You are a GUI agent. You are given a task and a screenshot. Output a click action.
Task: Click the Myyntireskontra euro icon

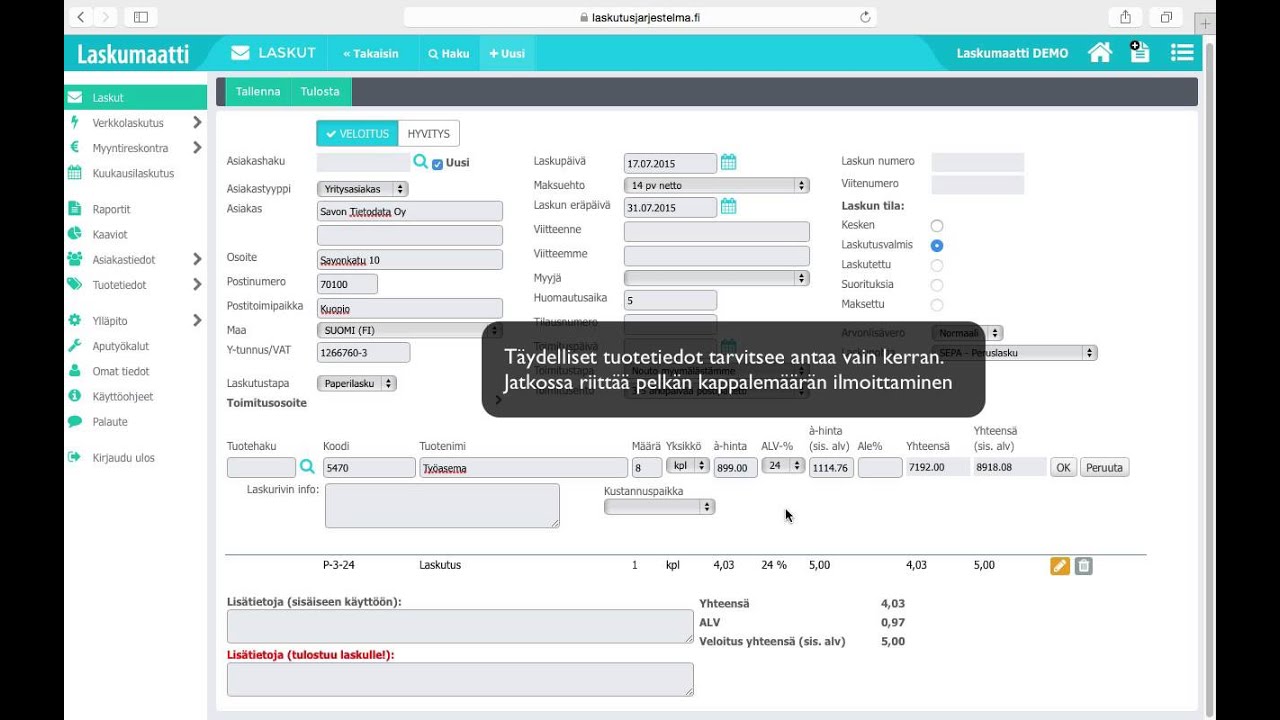pos(74,148)
